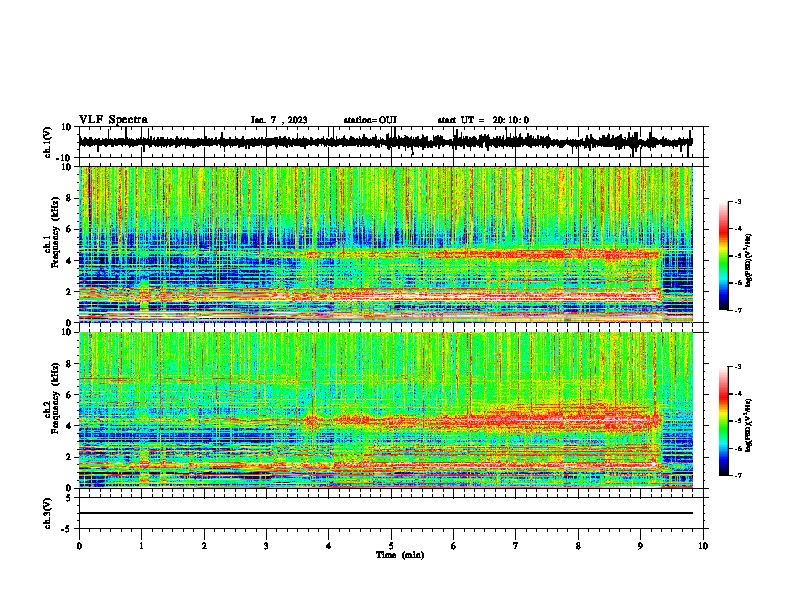Click the "start UT = 20:10:0" header text

point(483,120)
